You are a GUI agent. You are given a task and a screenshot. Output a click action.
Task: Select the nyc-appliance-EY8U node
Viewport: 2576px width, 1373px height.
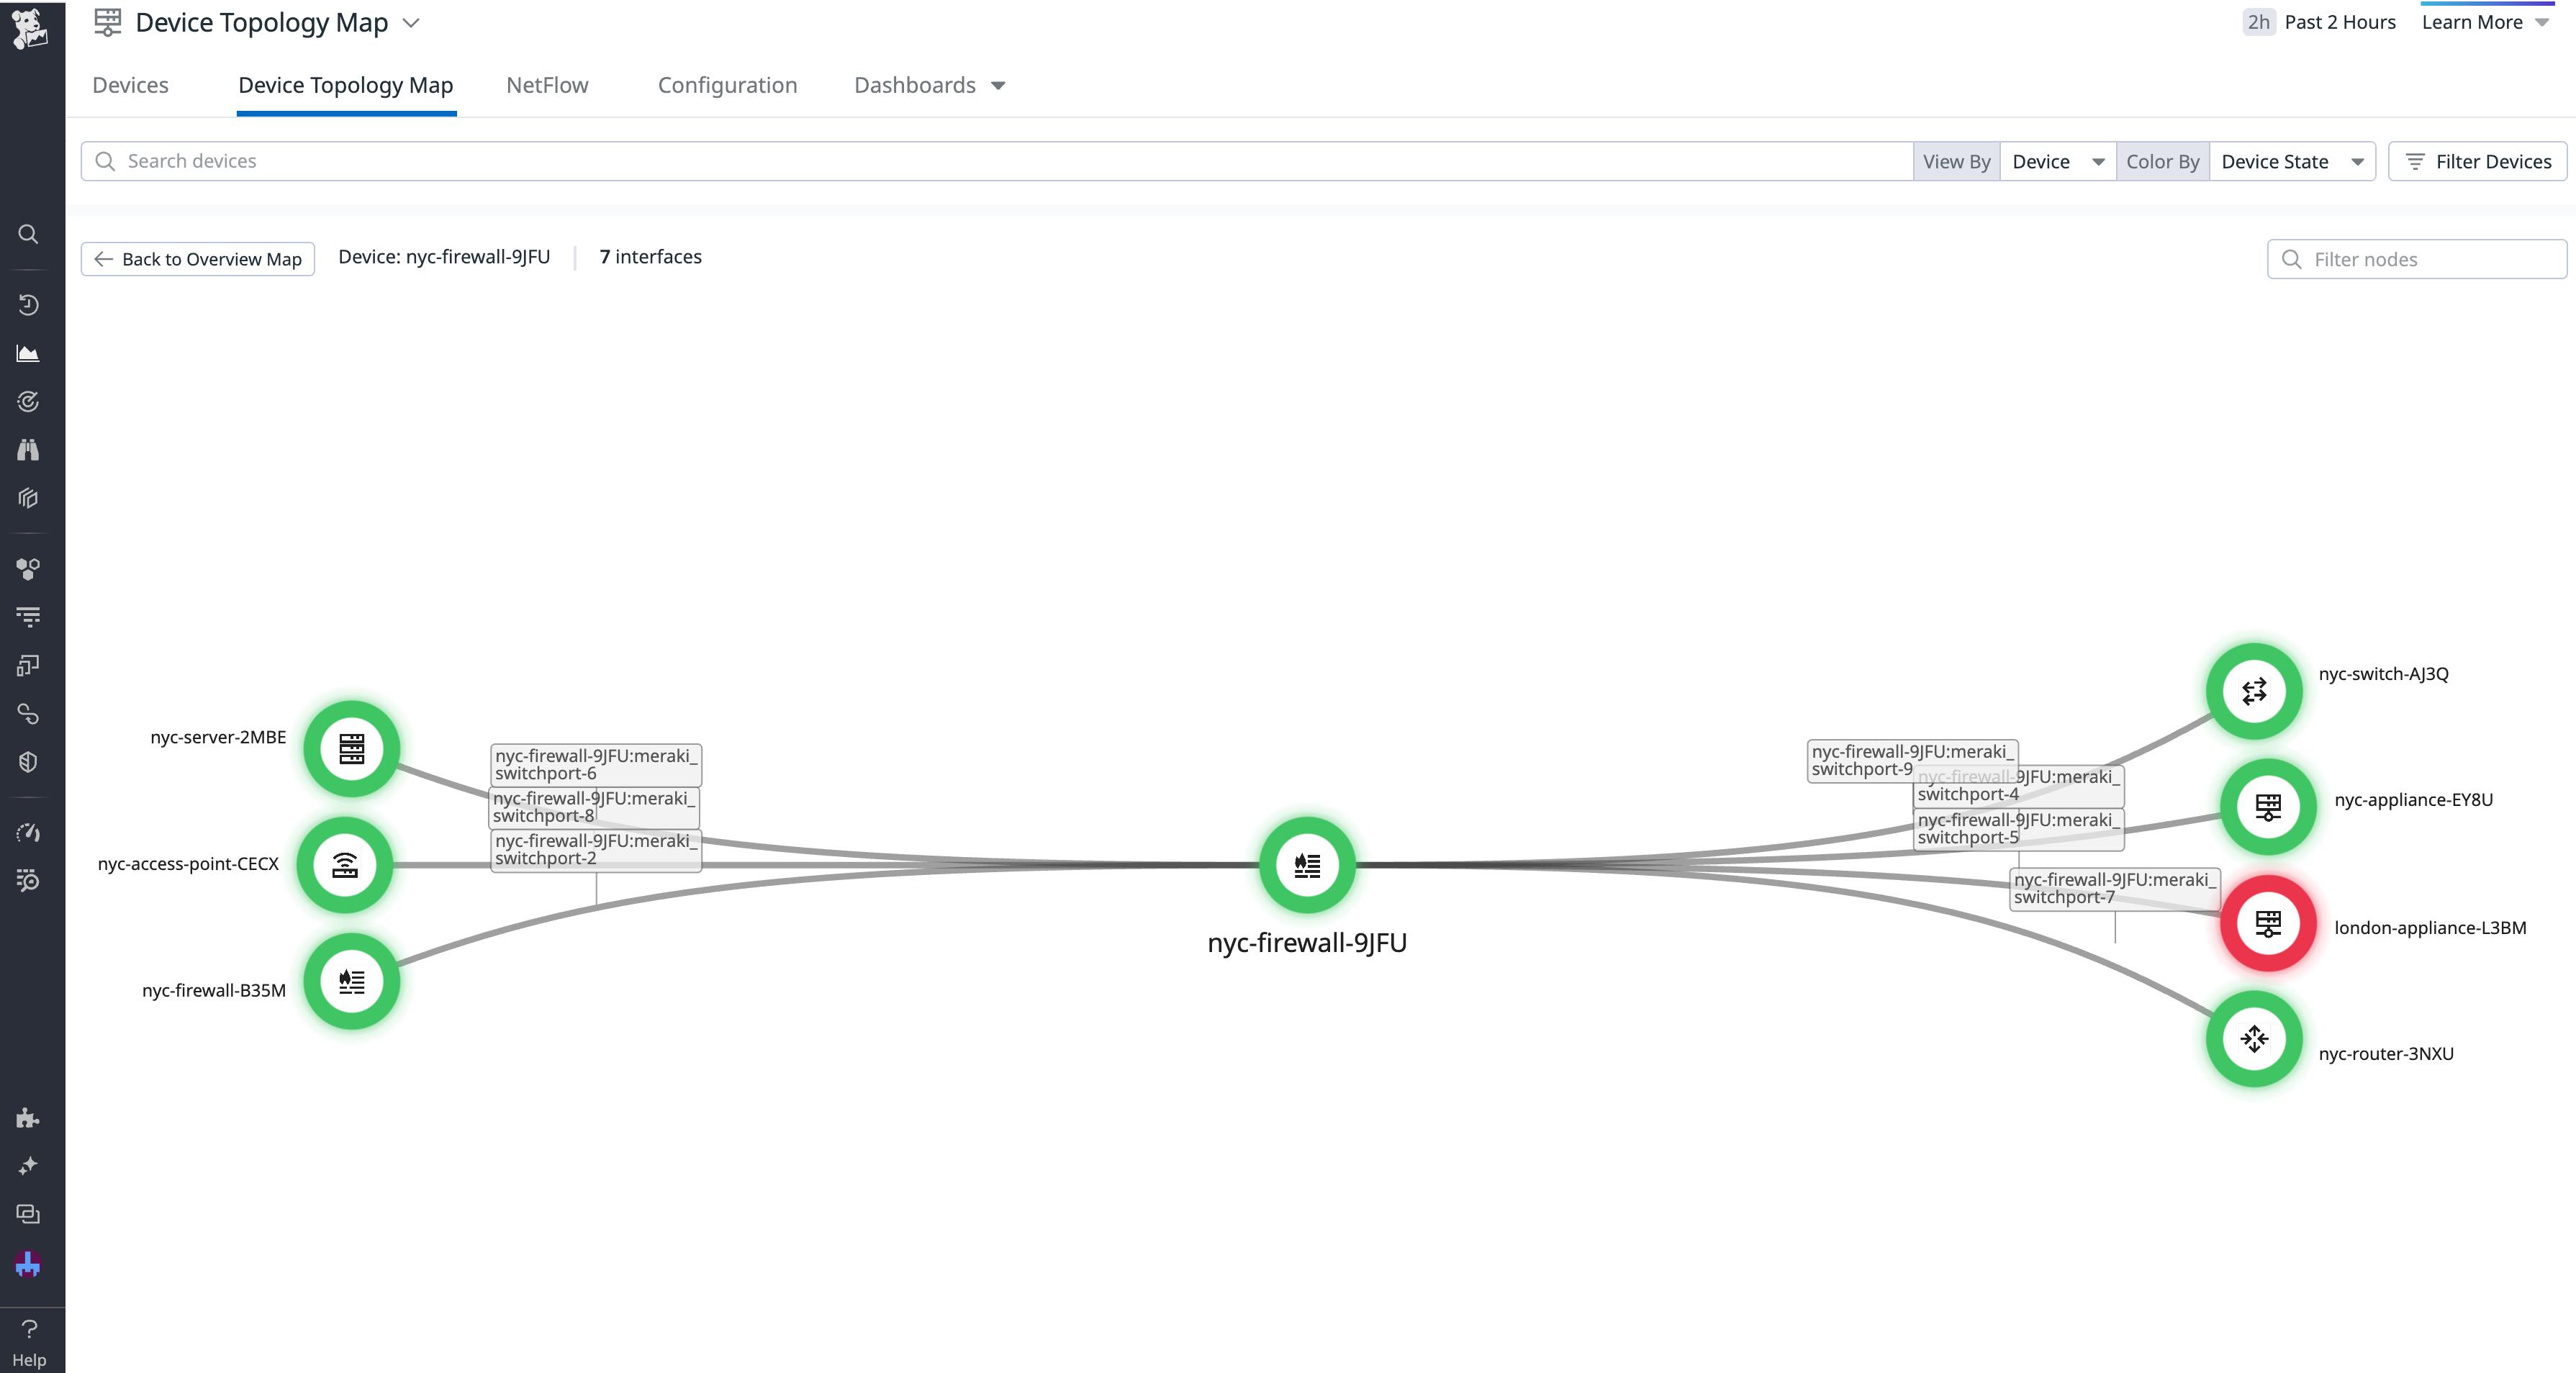(x=2267, y=807)
